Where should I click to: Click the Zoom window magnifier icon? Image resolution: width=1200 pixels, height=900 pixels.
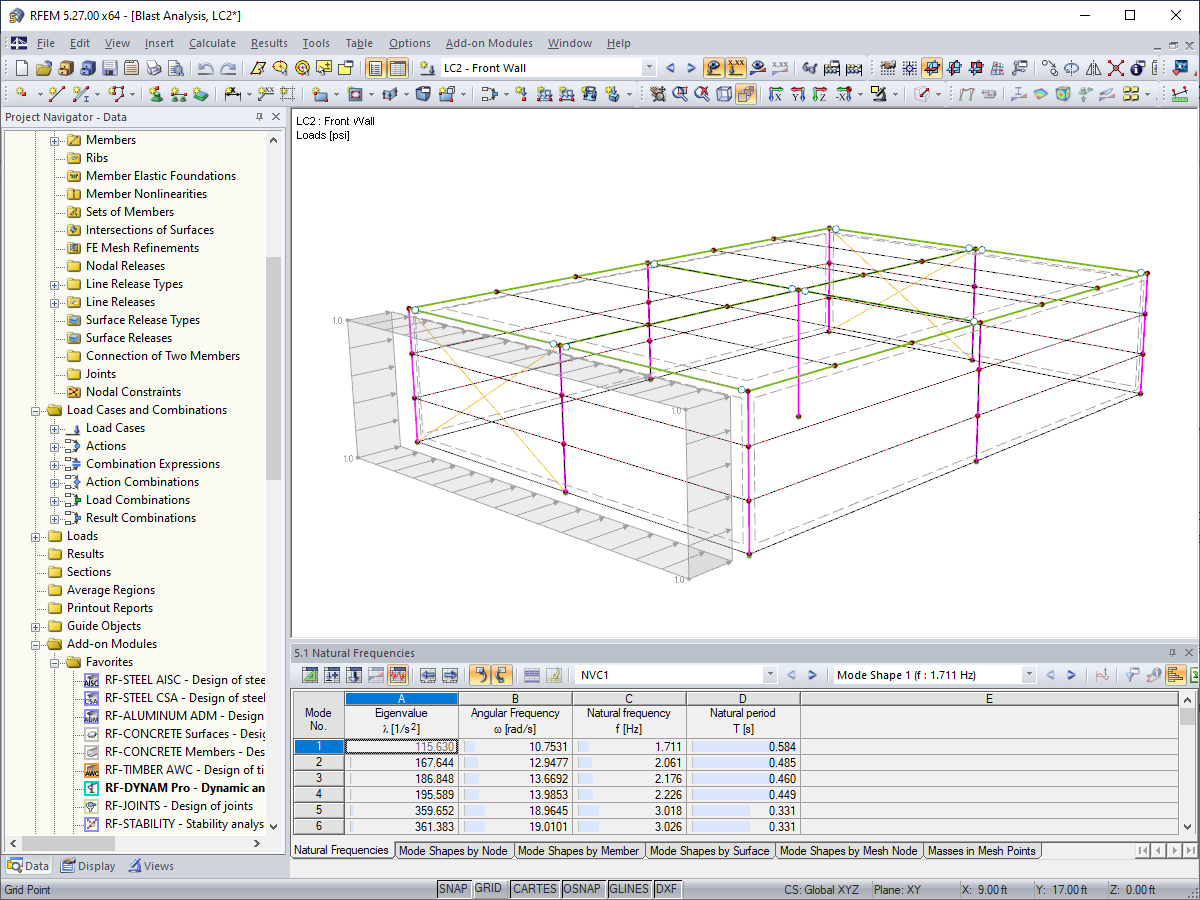tap(680, 94)
